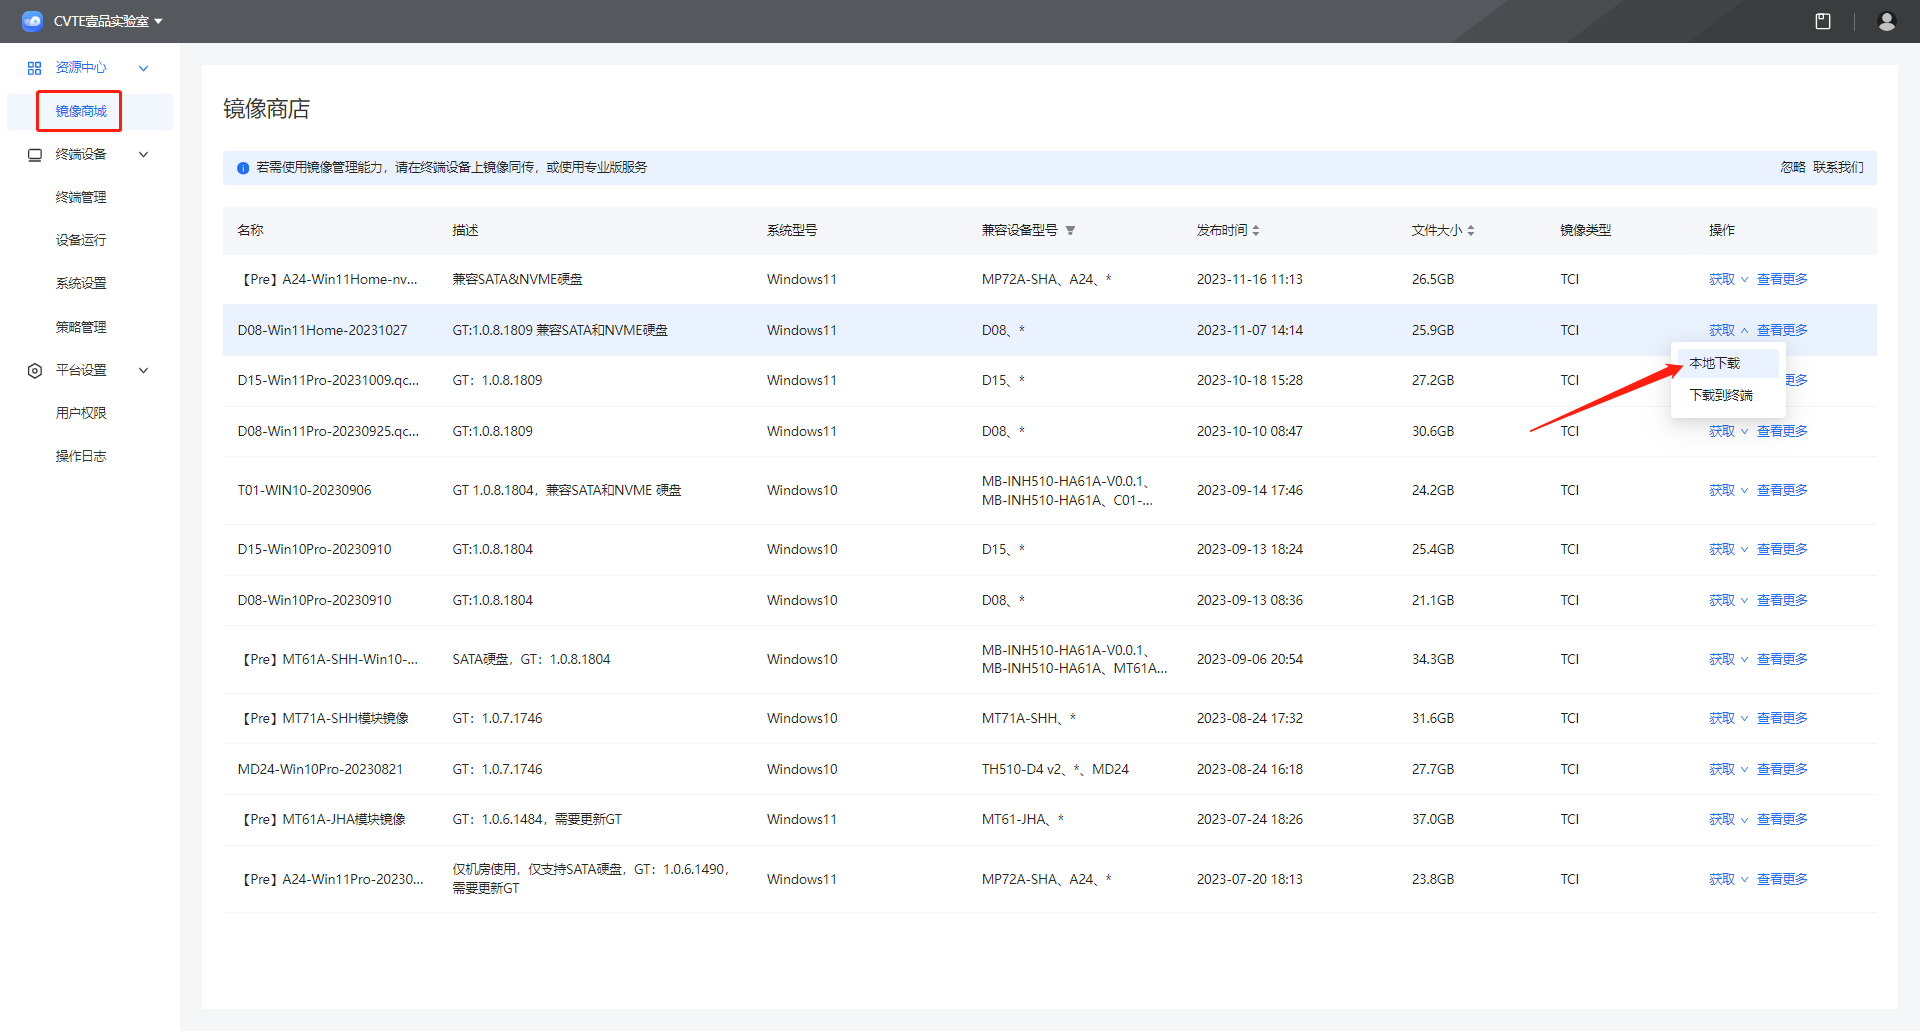Click the 终端设备 monitor icon

35,155
